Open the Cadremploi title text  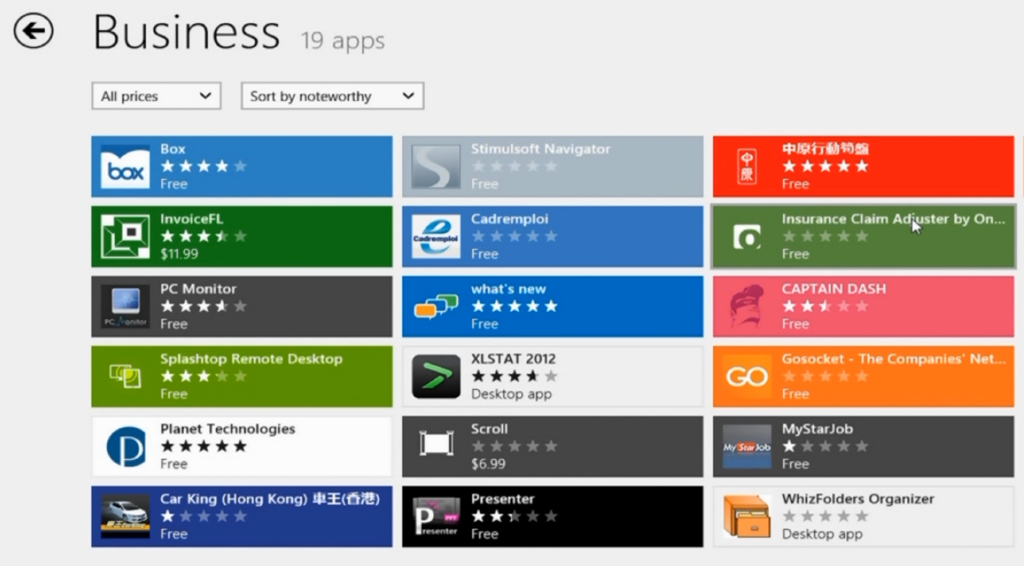tap(509, 219)
